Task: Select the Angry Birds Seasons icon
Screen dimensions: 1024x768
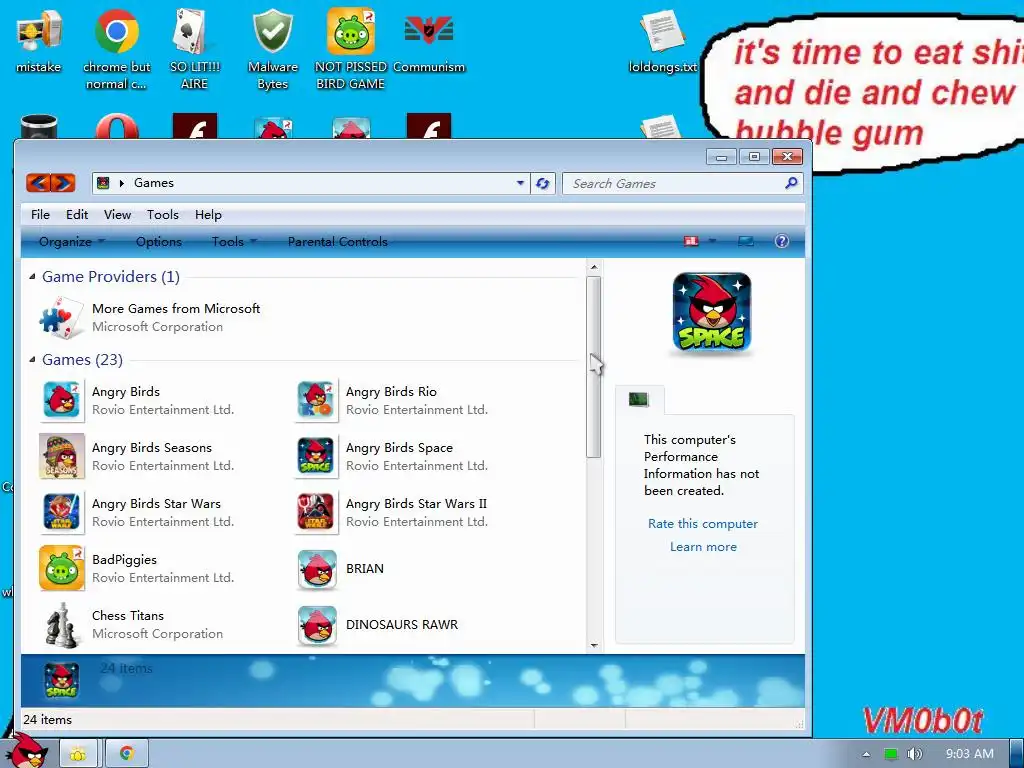Action: 62,456
